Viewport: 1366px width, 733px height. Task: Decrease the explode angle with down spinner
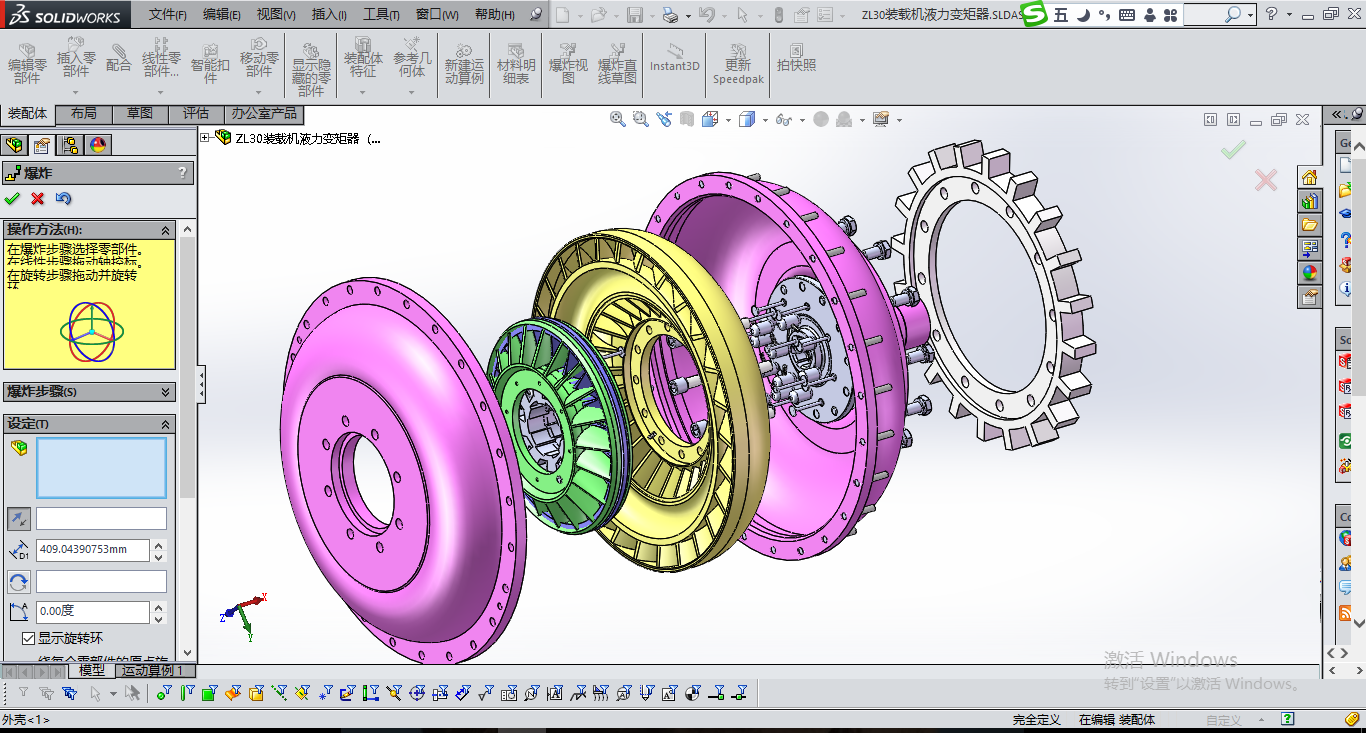pos(159,618)
